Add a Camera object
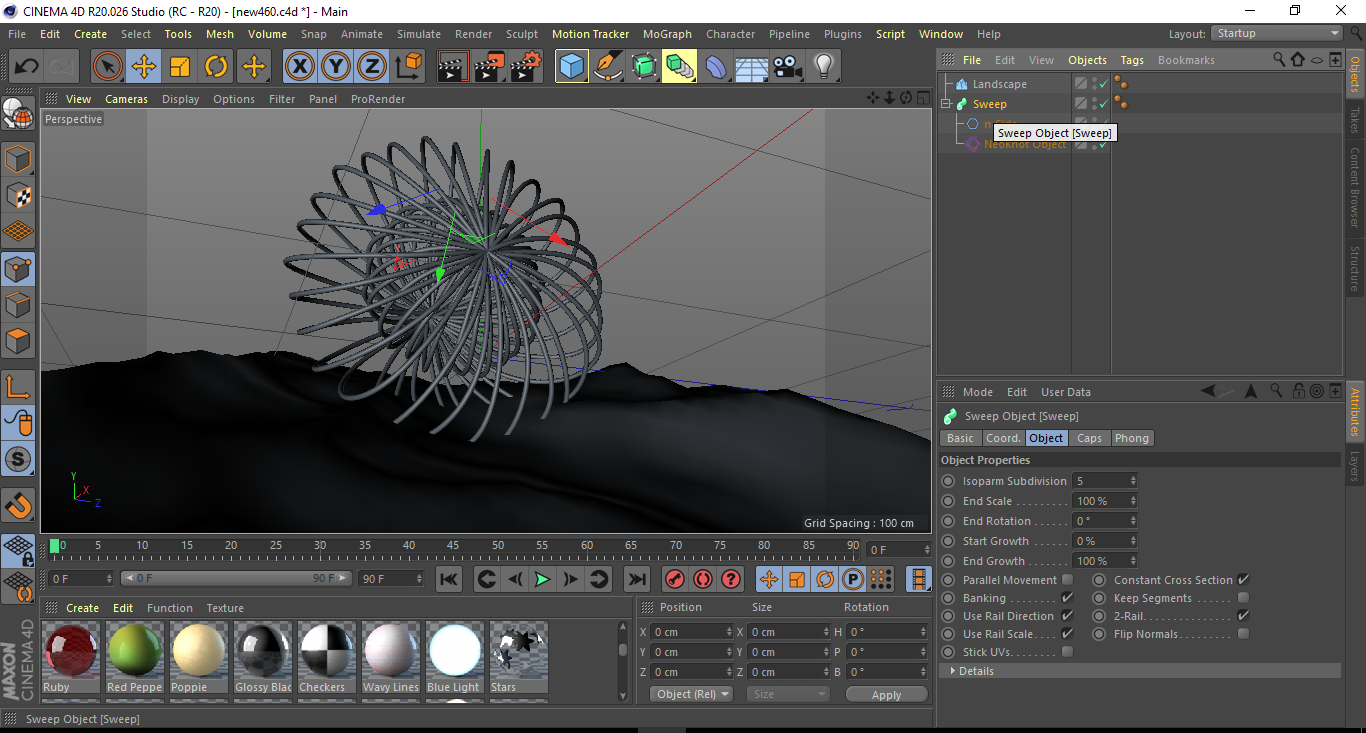Screen dimensions: 1366x733 coord(788,67)
